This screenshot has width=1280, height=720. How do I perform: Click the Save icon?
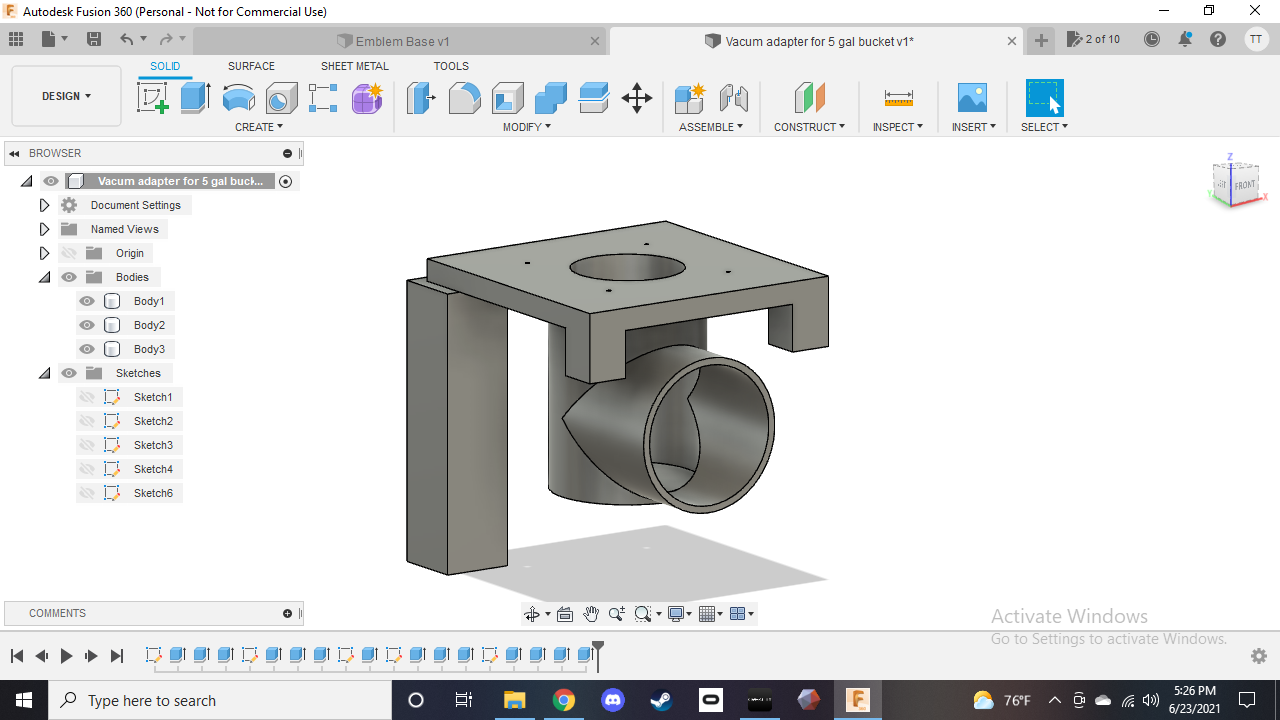coord(94,40)
